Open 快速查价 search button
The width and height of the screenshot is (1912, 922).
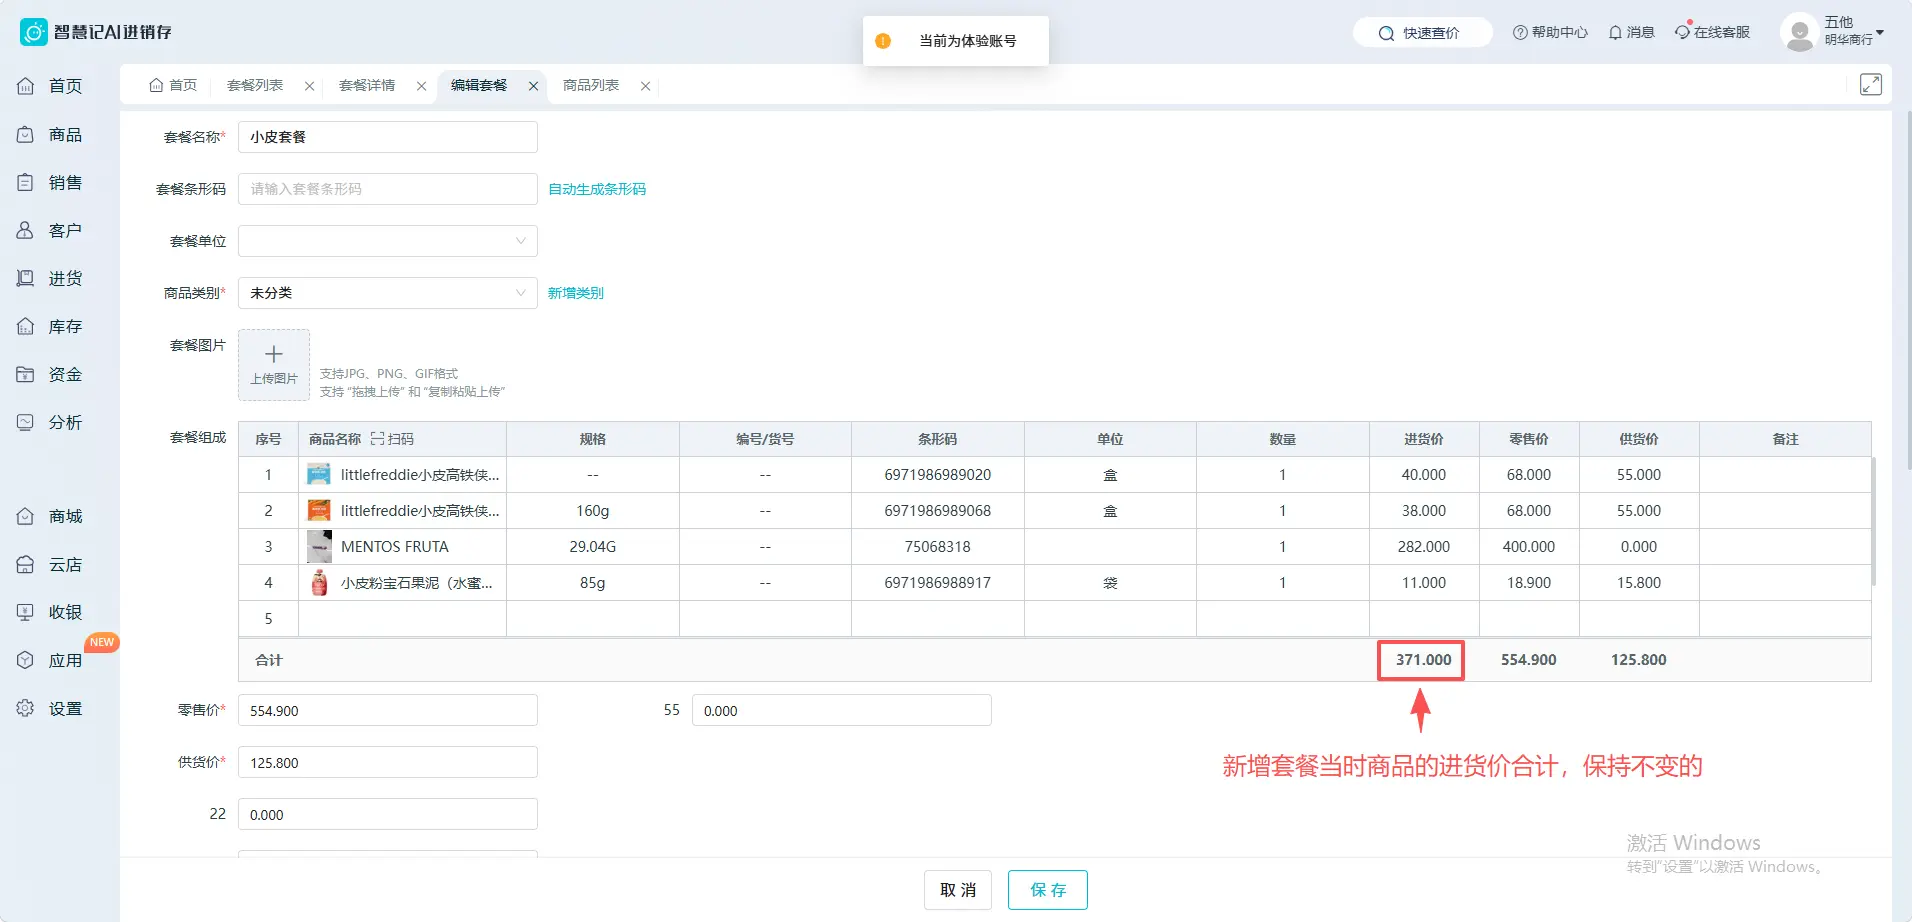(1422, 33)
